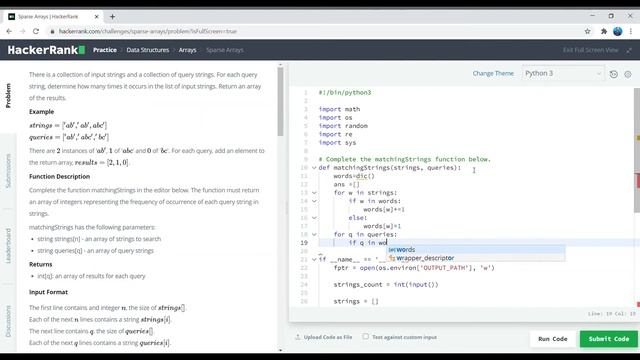Collapse the 'for w in strings' fold arrow

coord(314,193)
